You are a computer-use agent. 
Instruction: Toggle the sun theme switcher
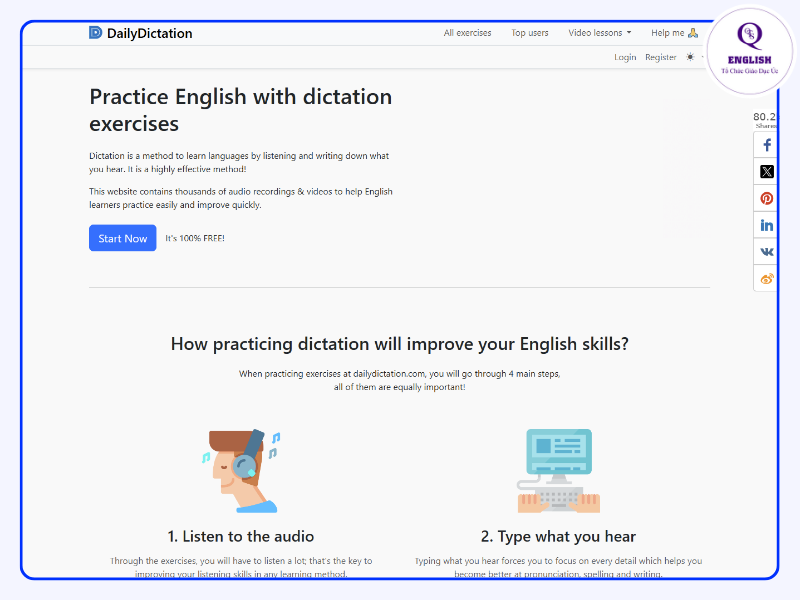coord(690,57)
